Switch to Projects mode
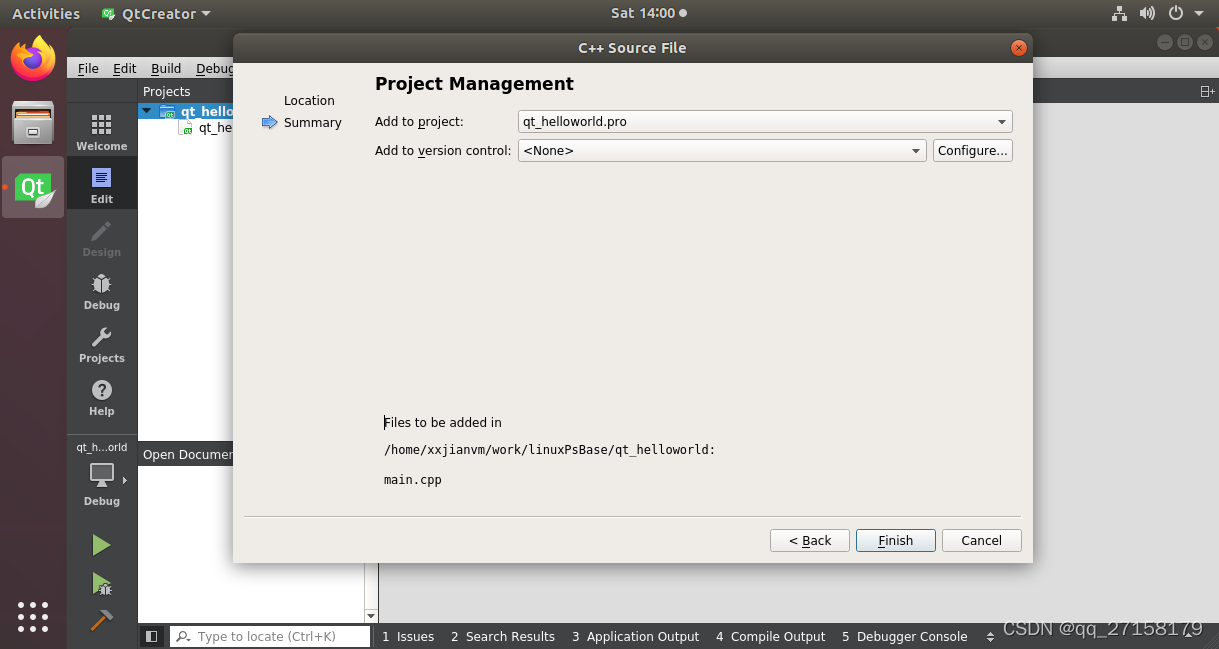1219x649 pixels. (x=101, y=344)
